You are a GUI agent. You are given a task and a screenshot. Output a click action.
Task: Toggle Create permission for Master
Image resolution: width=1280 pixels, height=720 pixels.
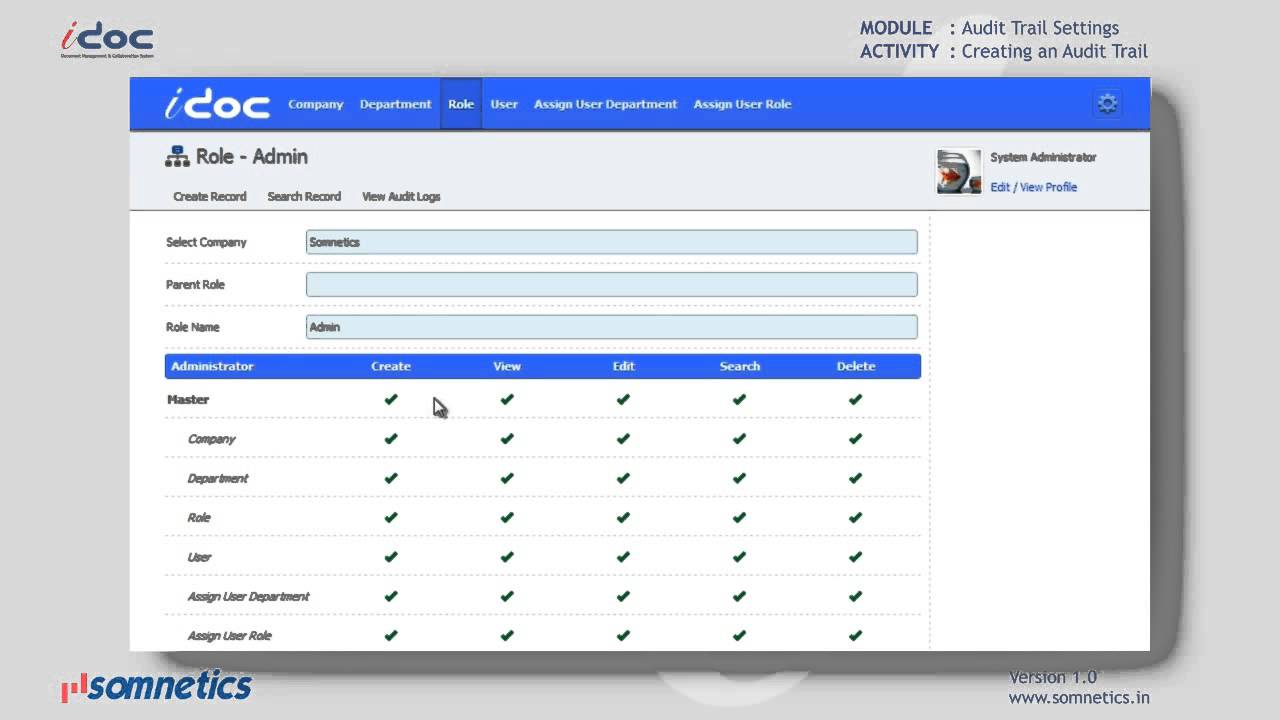pos(391,399)
